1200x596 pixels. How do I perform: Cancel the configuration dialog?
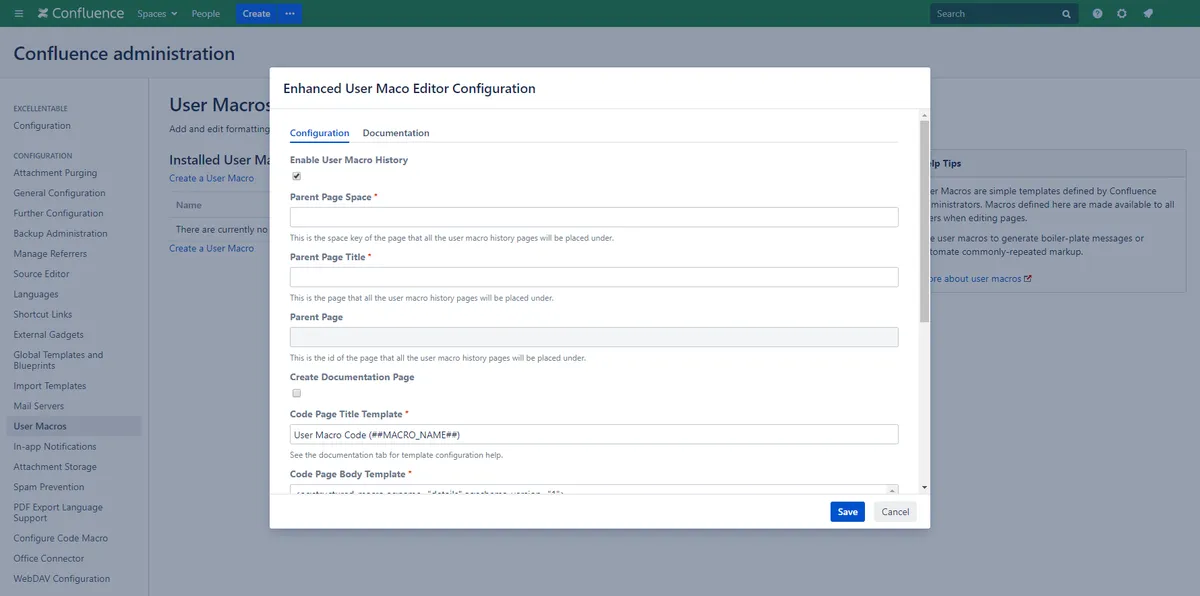[x=895, y=511]
